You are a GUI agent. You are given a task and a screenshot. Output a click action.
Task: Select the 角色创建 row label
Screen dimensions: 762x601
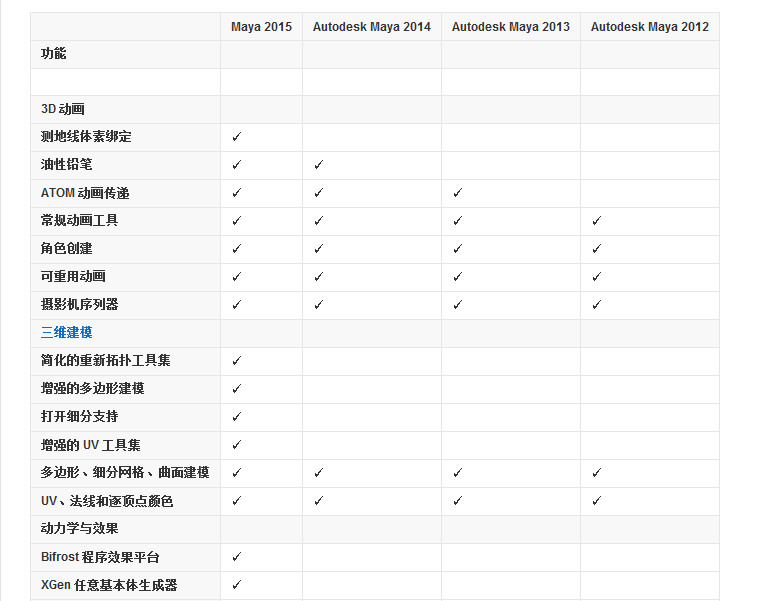[67, 249]
